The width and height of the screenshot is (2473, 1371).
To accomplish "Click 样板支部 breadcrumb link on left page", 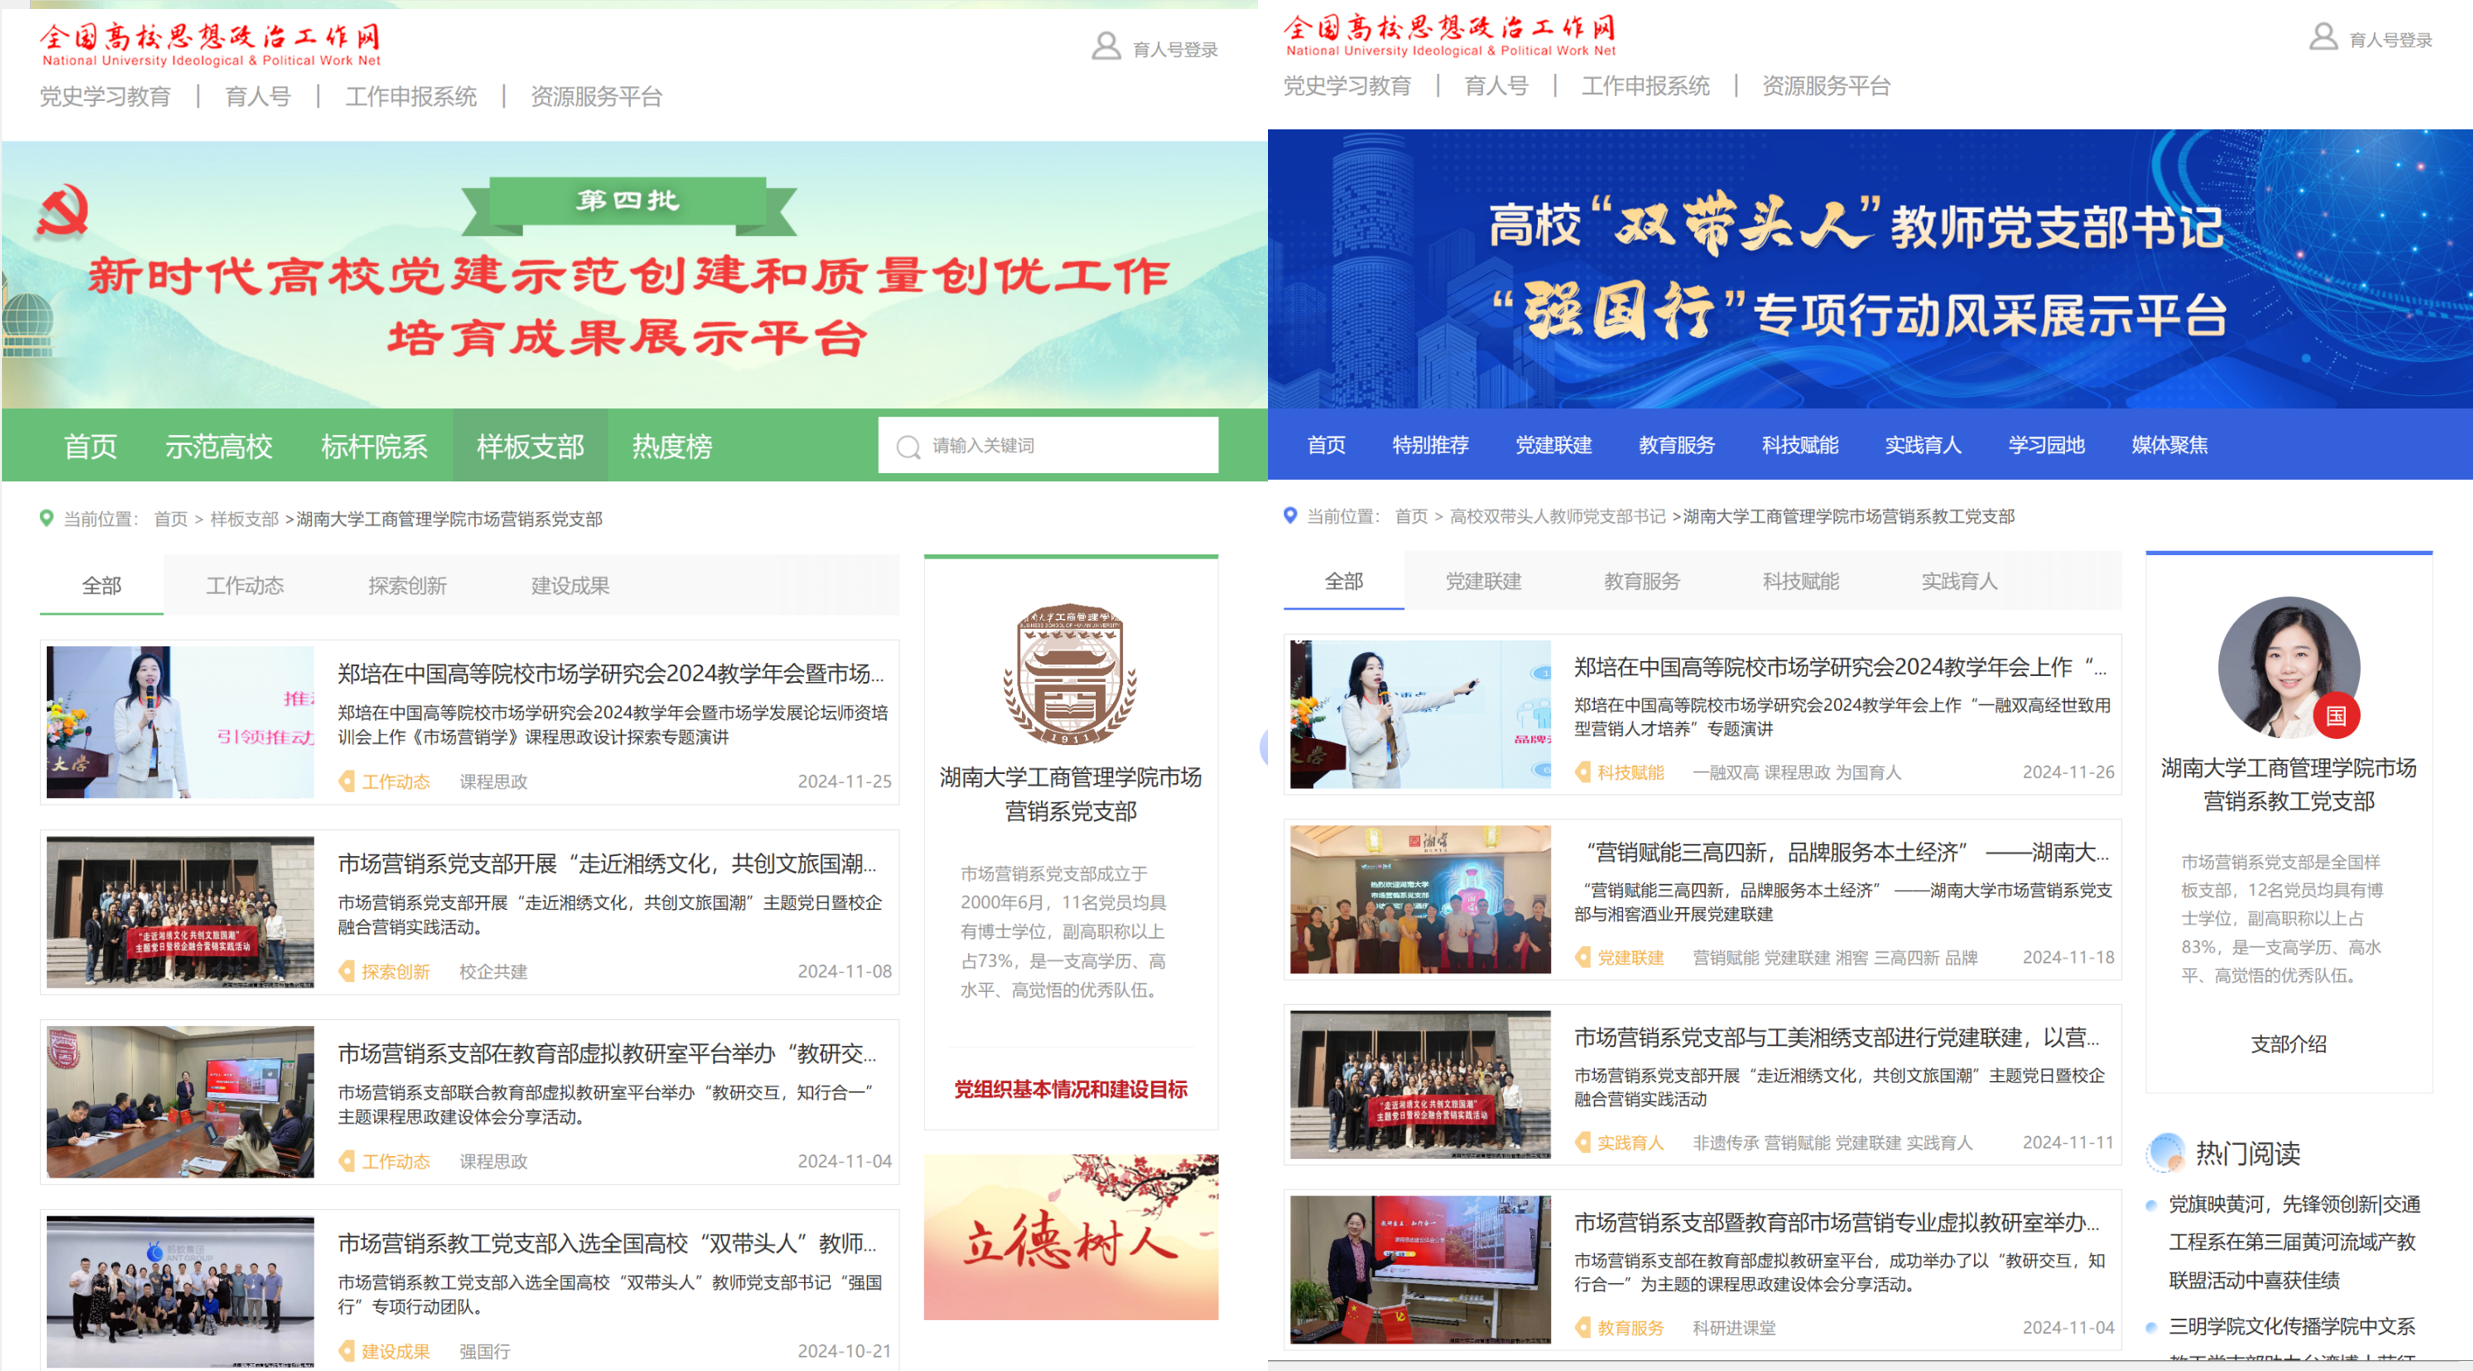I will pos(244,519).
